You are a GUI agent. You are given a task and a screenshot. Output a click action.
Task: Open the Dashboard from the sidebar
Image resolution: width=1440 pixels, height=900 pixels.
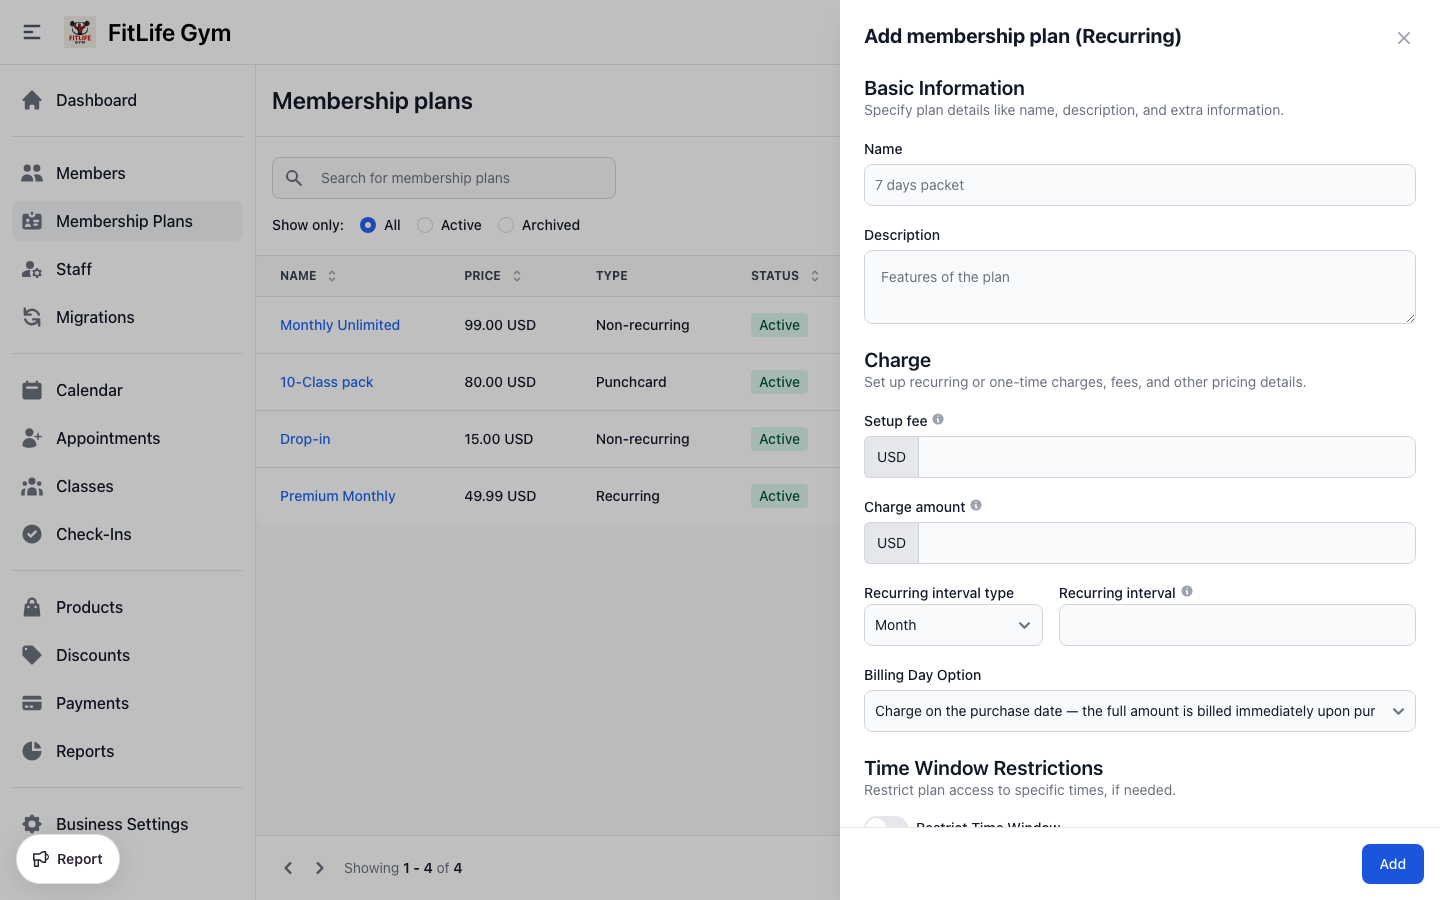(96, 100)
